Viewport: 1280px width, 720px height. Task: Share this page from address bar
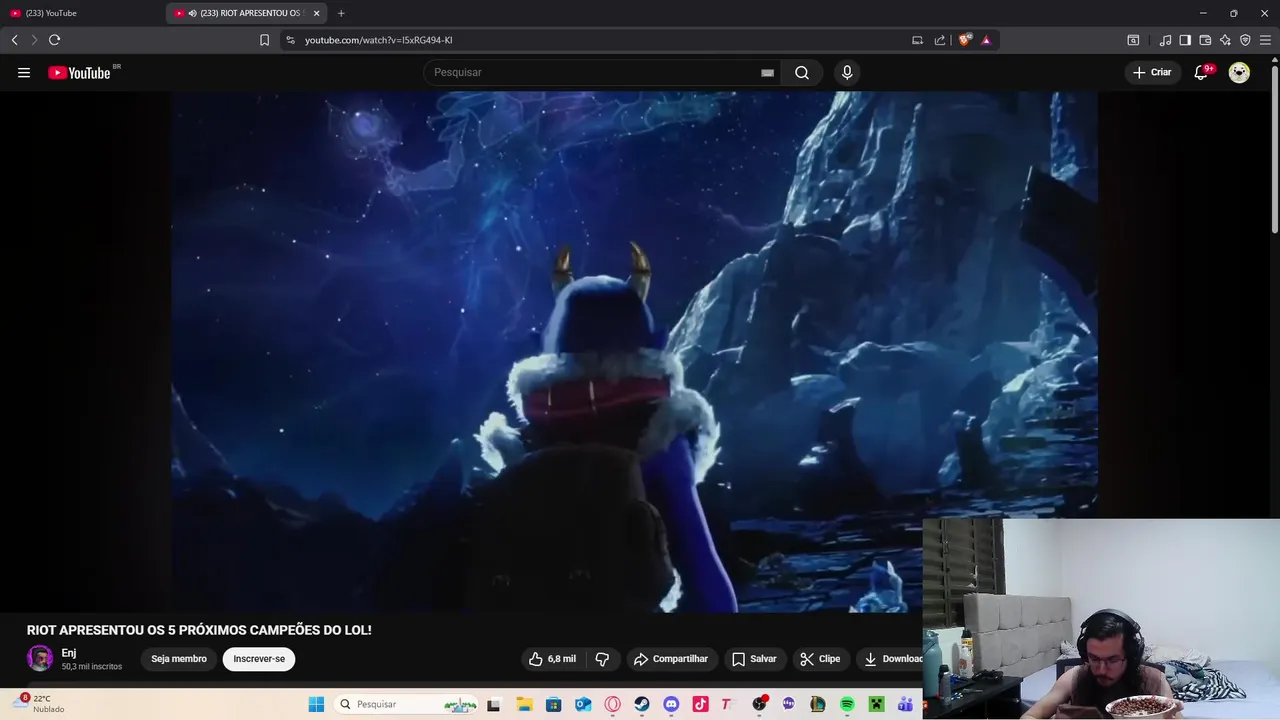pos(940,40)
